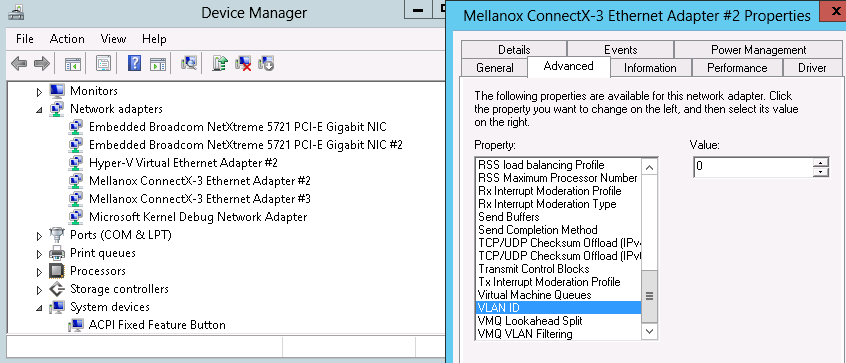This screenshot has width=846, height=363.
Task: Switch to the Details tab
Action: [x=514, y=50]
